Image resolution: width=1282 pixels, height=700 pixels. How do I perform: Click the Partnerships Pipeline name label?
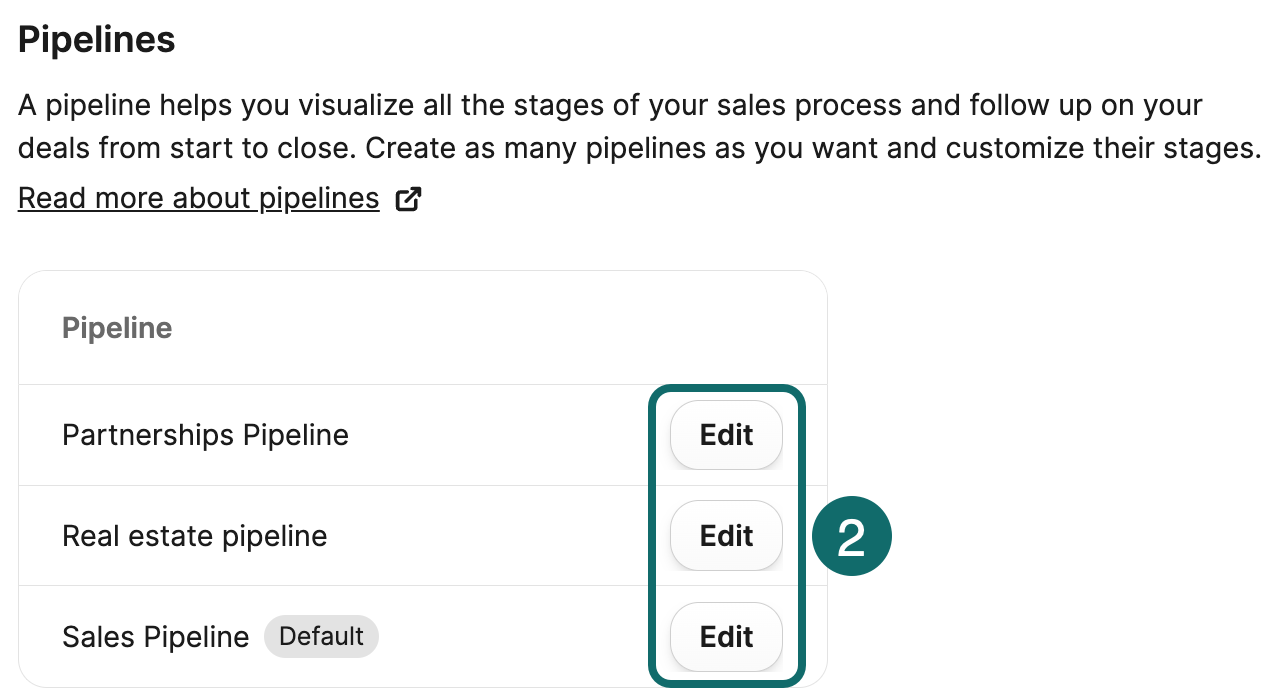(x=205, y=435)
